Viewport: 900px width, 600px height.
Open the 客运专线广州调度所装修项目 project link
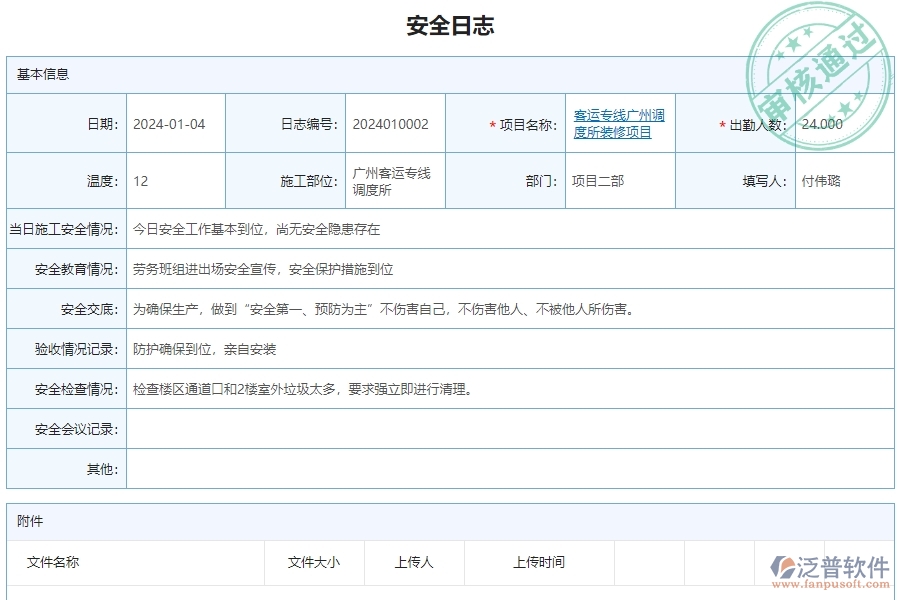(x=620, y=123)
